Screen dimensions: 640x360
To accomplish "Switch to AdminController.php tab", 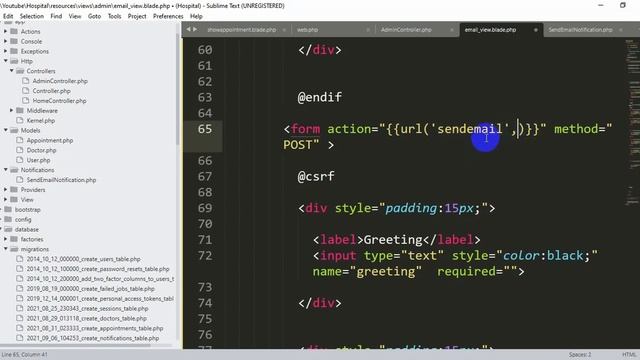I will pyautogui.click(x=406, y=30).
